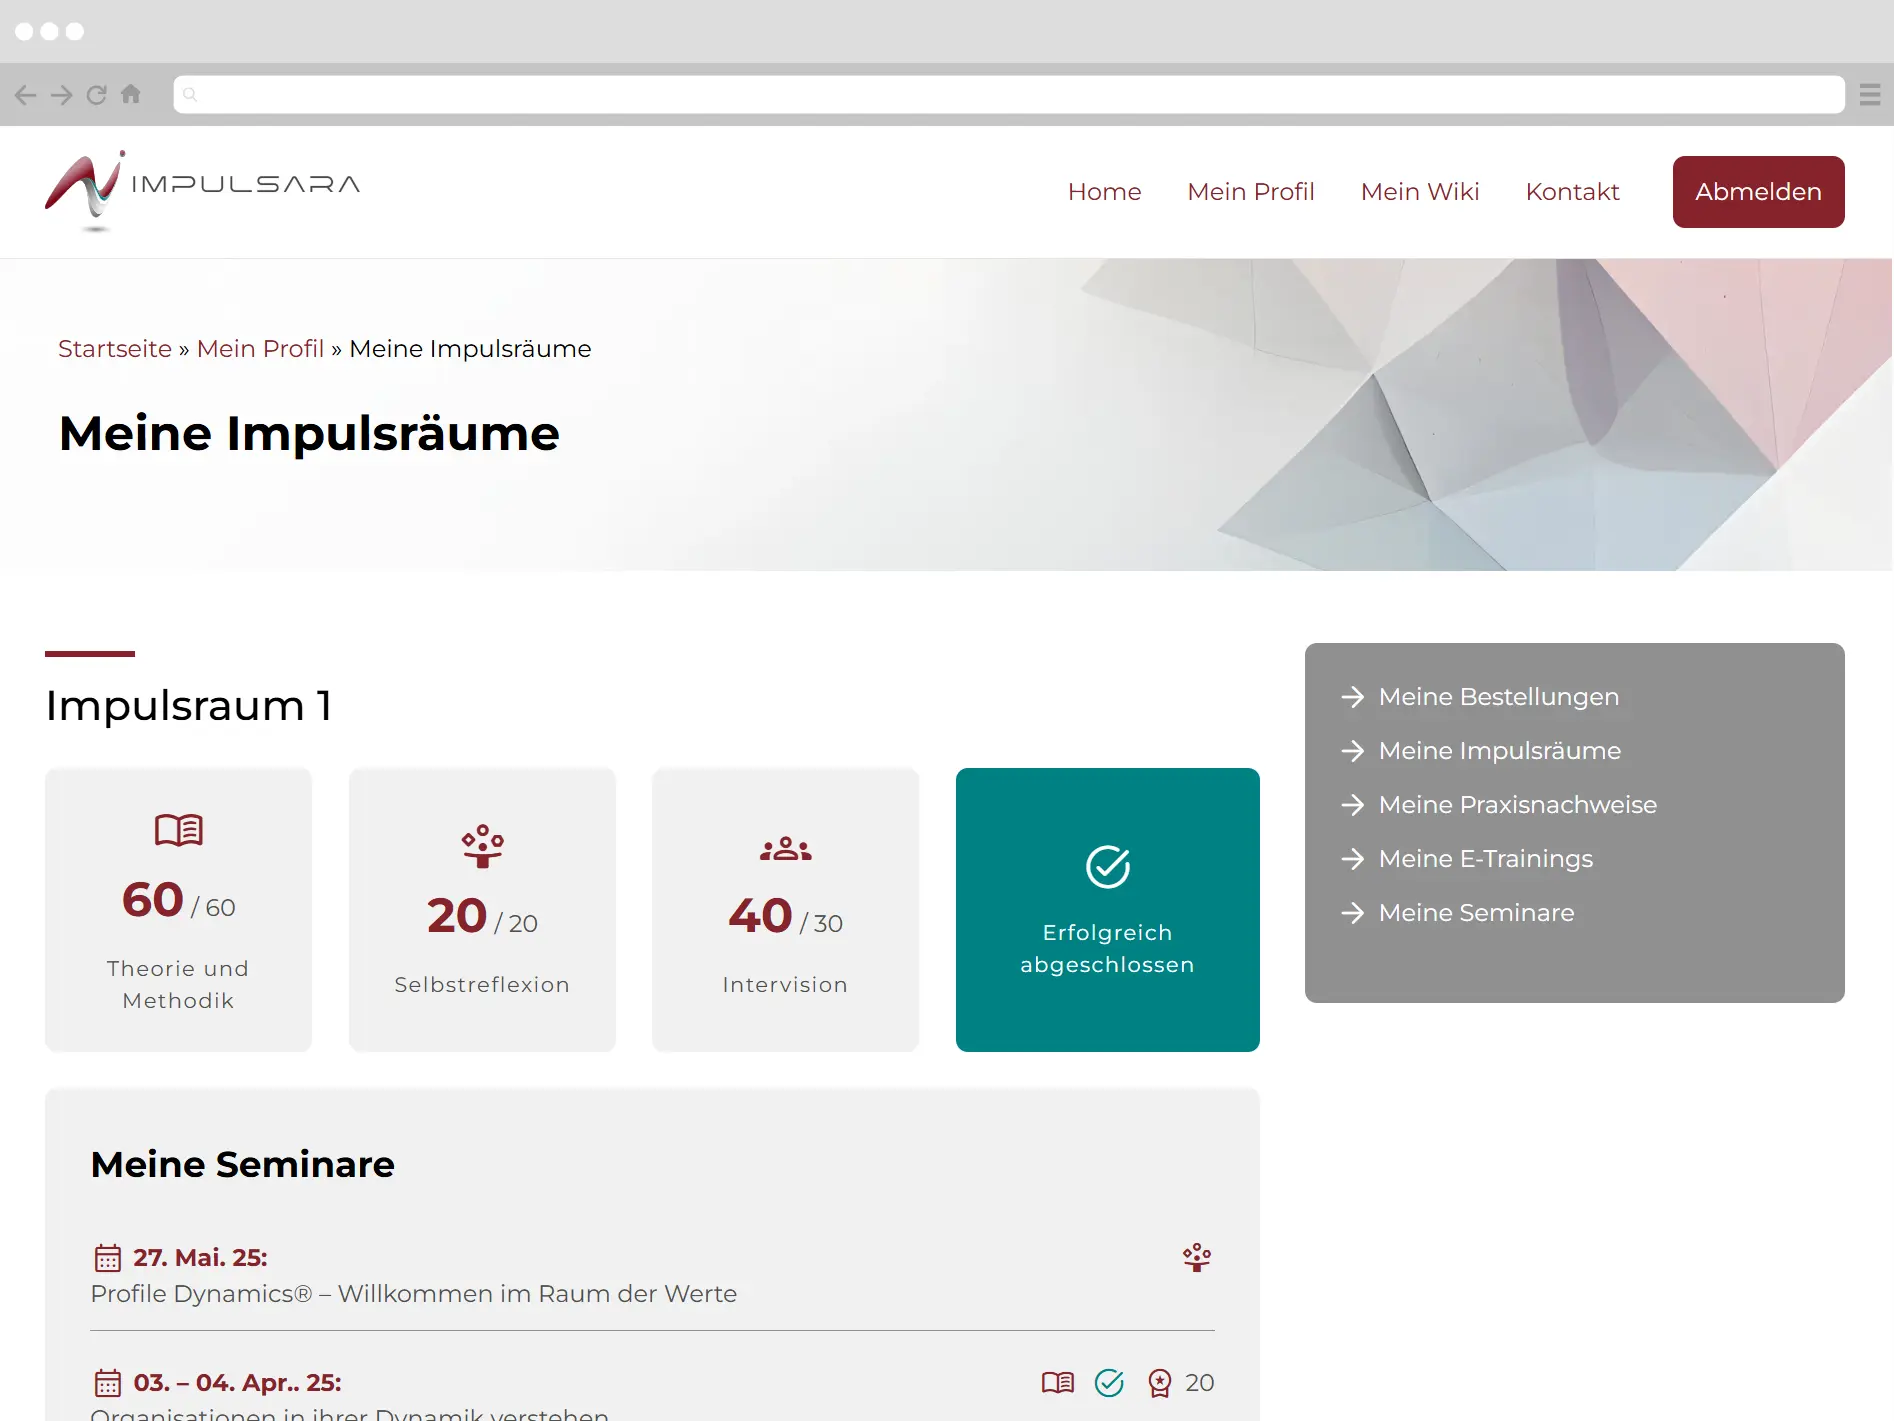
Task: Open the browser hamburger menu
Action: [x=1869, y=95]
